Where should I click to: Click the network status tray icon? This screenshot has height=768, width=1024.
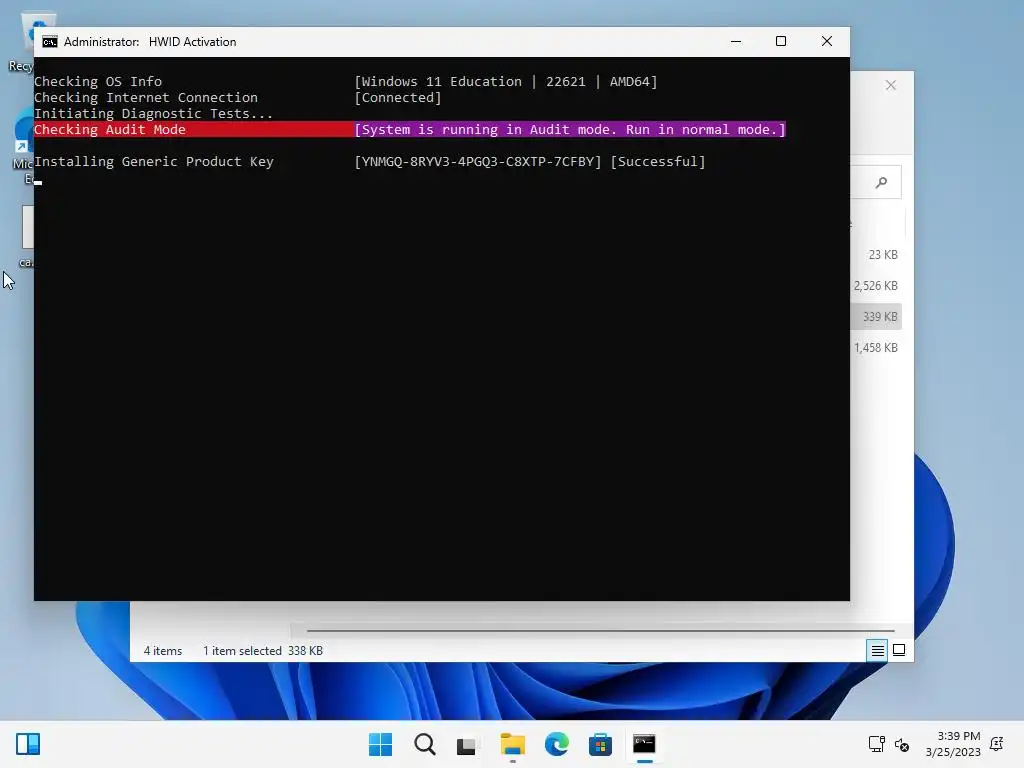pyautogui.click(x=876, y=744)
